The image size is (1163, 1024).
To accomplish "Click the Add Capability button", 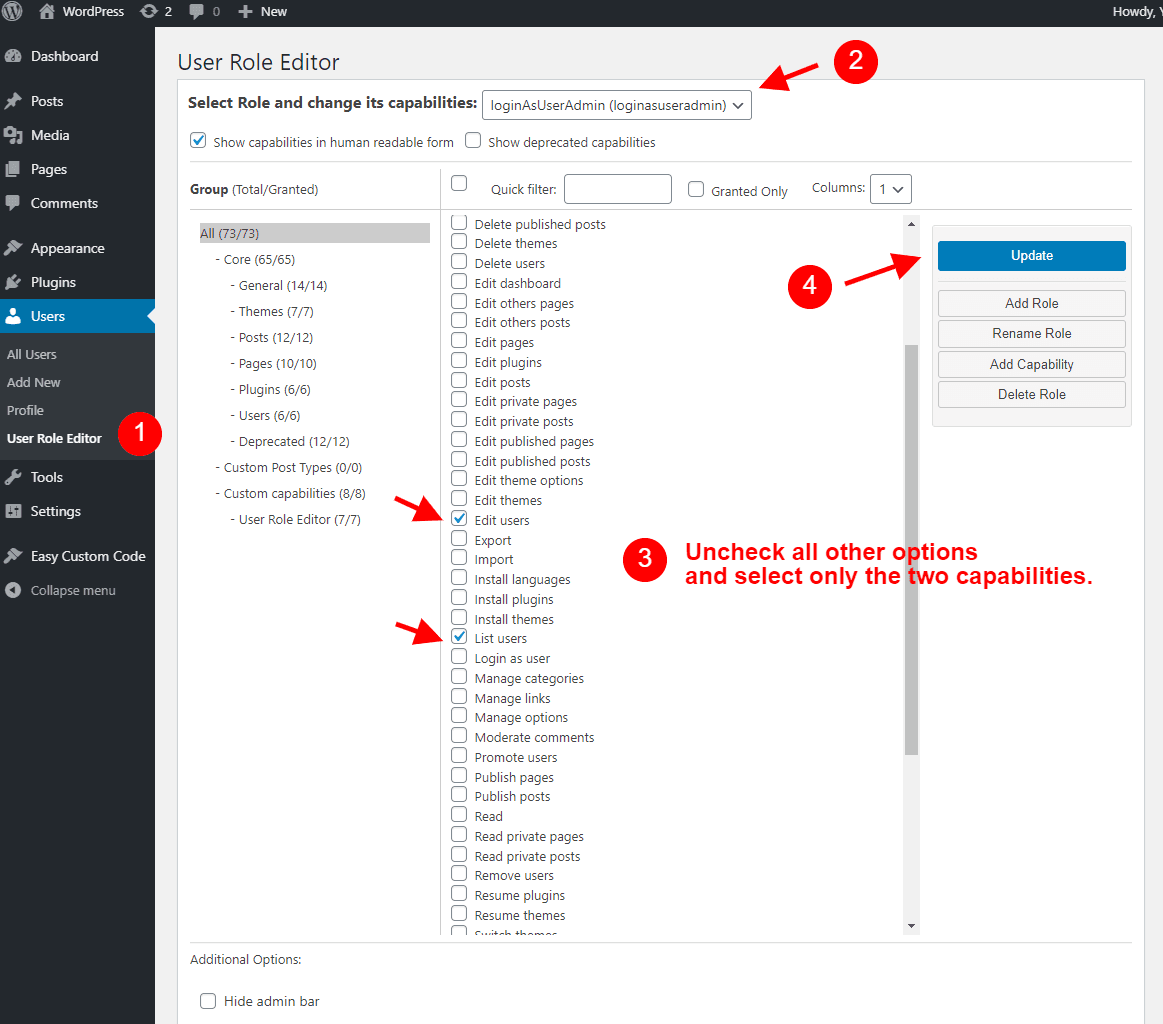I will pyautogui.click(x=1031, y=364).
